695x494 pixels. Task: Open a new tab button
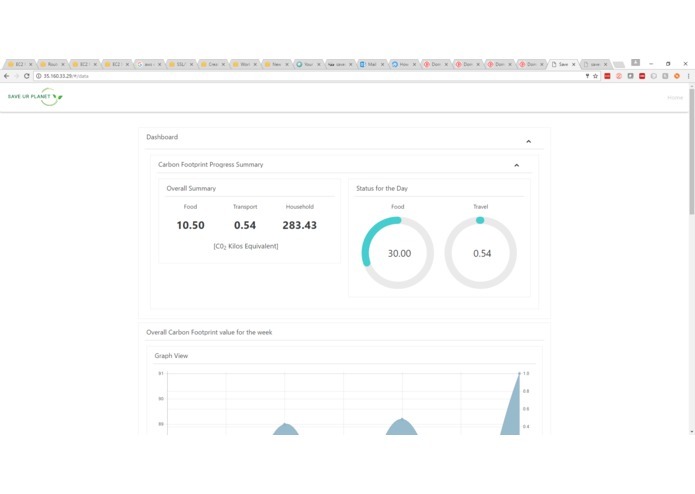point(619,65)
